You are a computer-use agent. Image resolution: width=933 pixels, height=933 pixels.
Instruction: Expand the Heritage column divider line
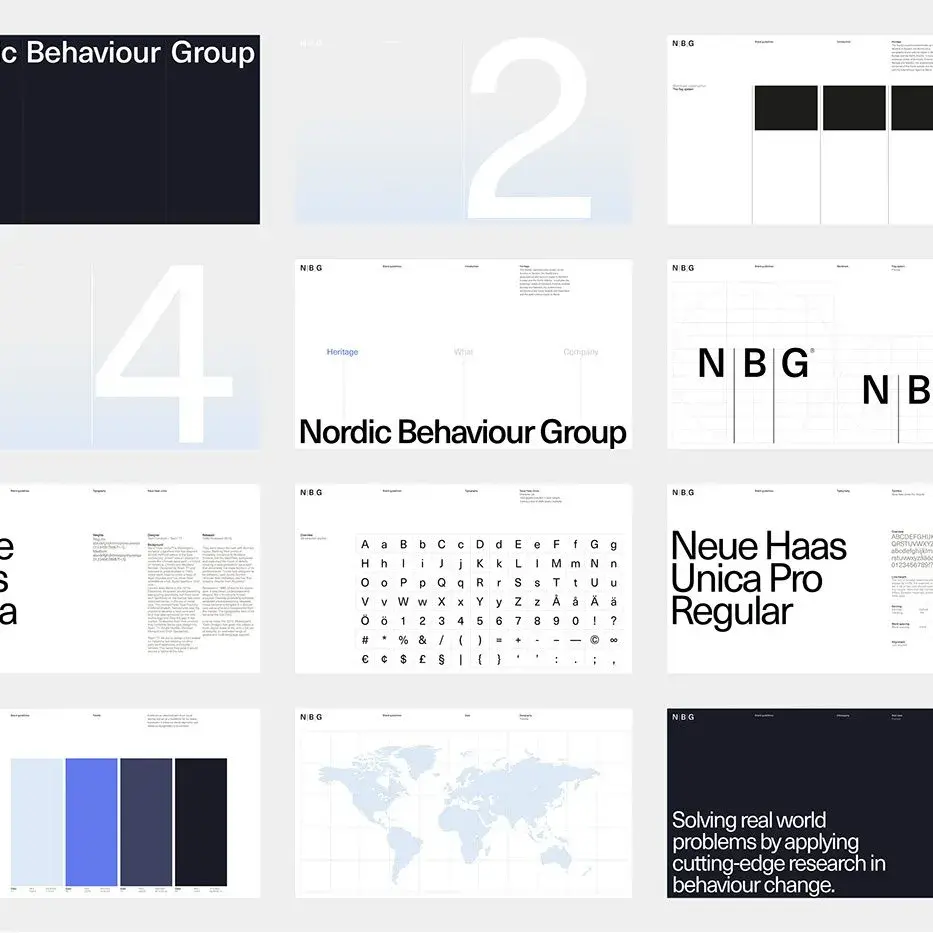point(344,390)
